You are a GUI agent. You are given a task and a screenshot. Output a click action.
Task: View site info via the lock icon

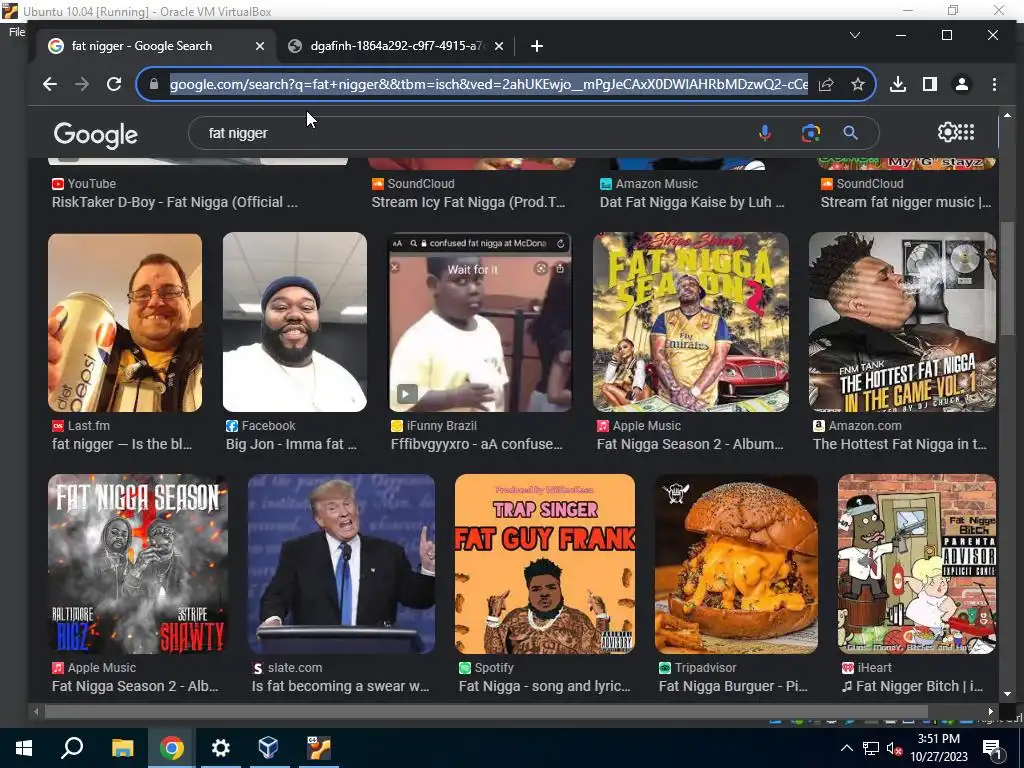[153, 84]
